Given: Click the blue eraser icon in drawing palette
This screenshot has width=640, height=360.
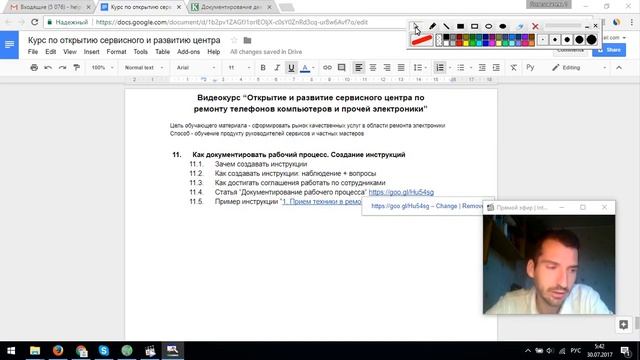Looking at the screenshot, I should click(x=520, y=26).
